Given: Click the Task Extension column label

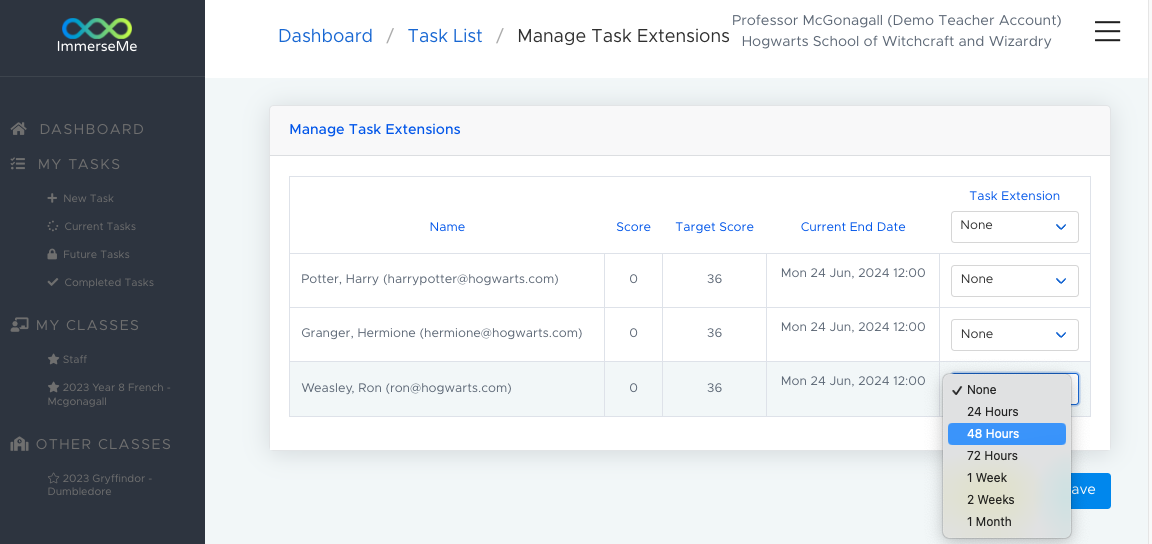Looking at the screenshot, I should point(1015,196).
